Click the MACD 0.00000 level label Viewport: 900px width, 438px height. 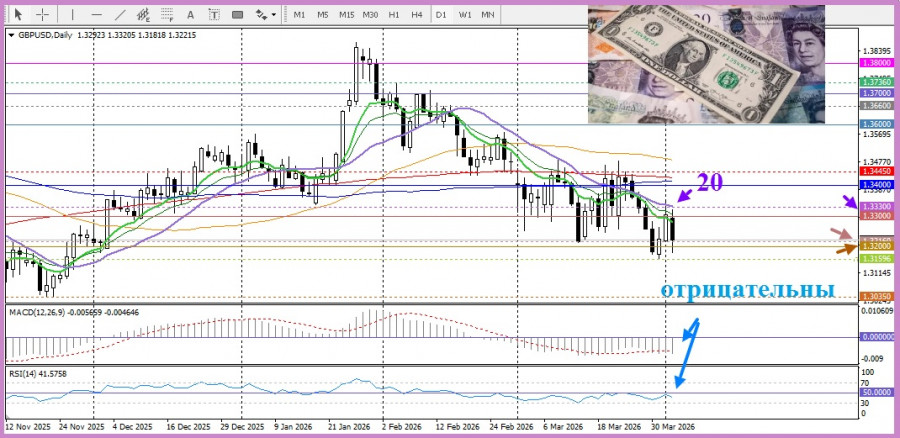coord(876,338)
